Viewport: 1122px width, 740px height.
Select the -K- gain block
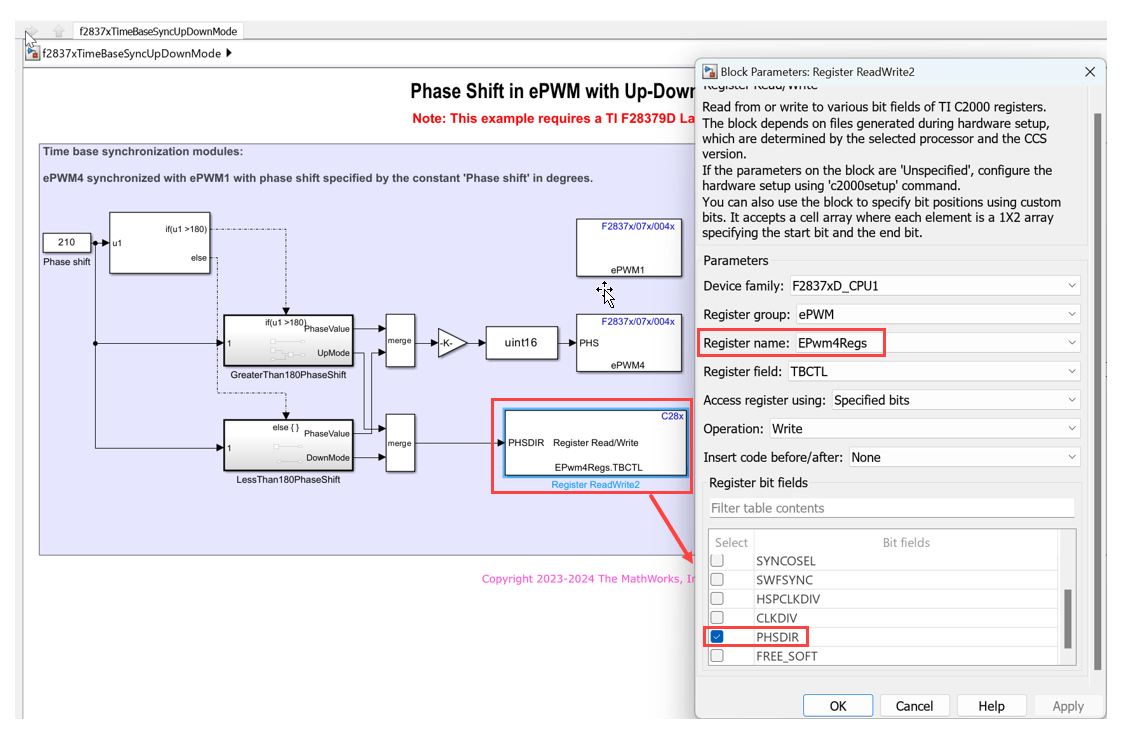click(x=452, y=343)
